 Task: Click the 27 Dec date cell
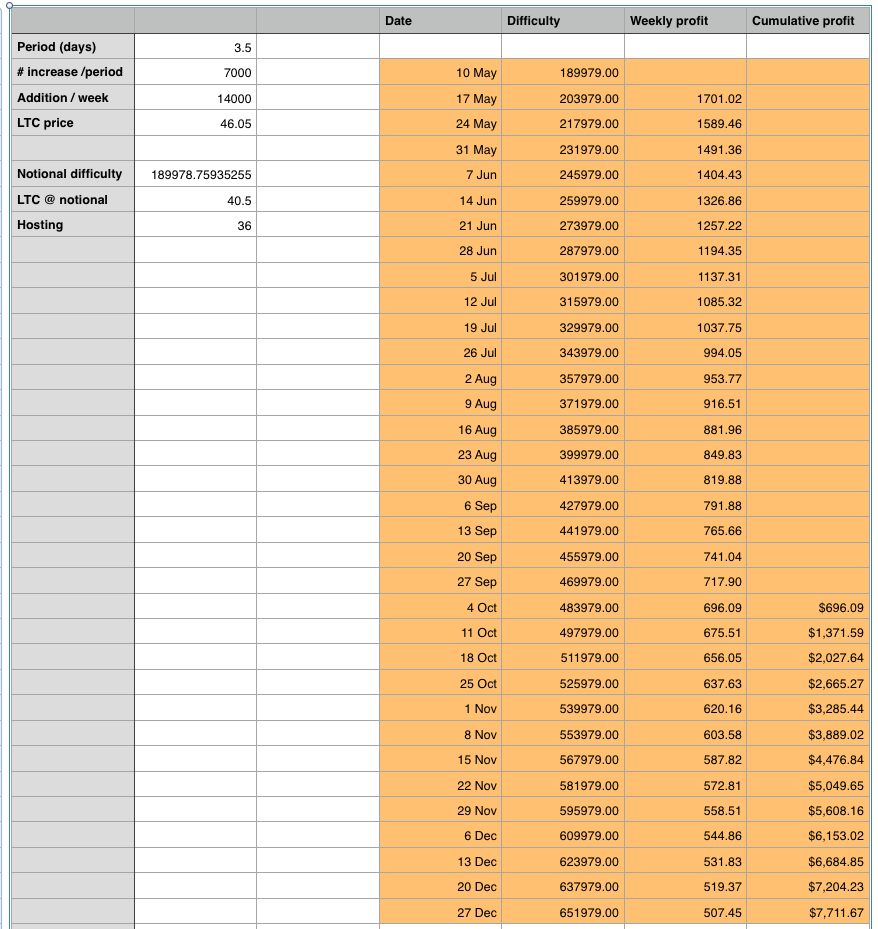440,912
